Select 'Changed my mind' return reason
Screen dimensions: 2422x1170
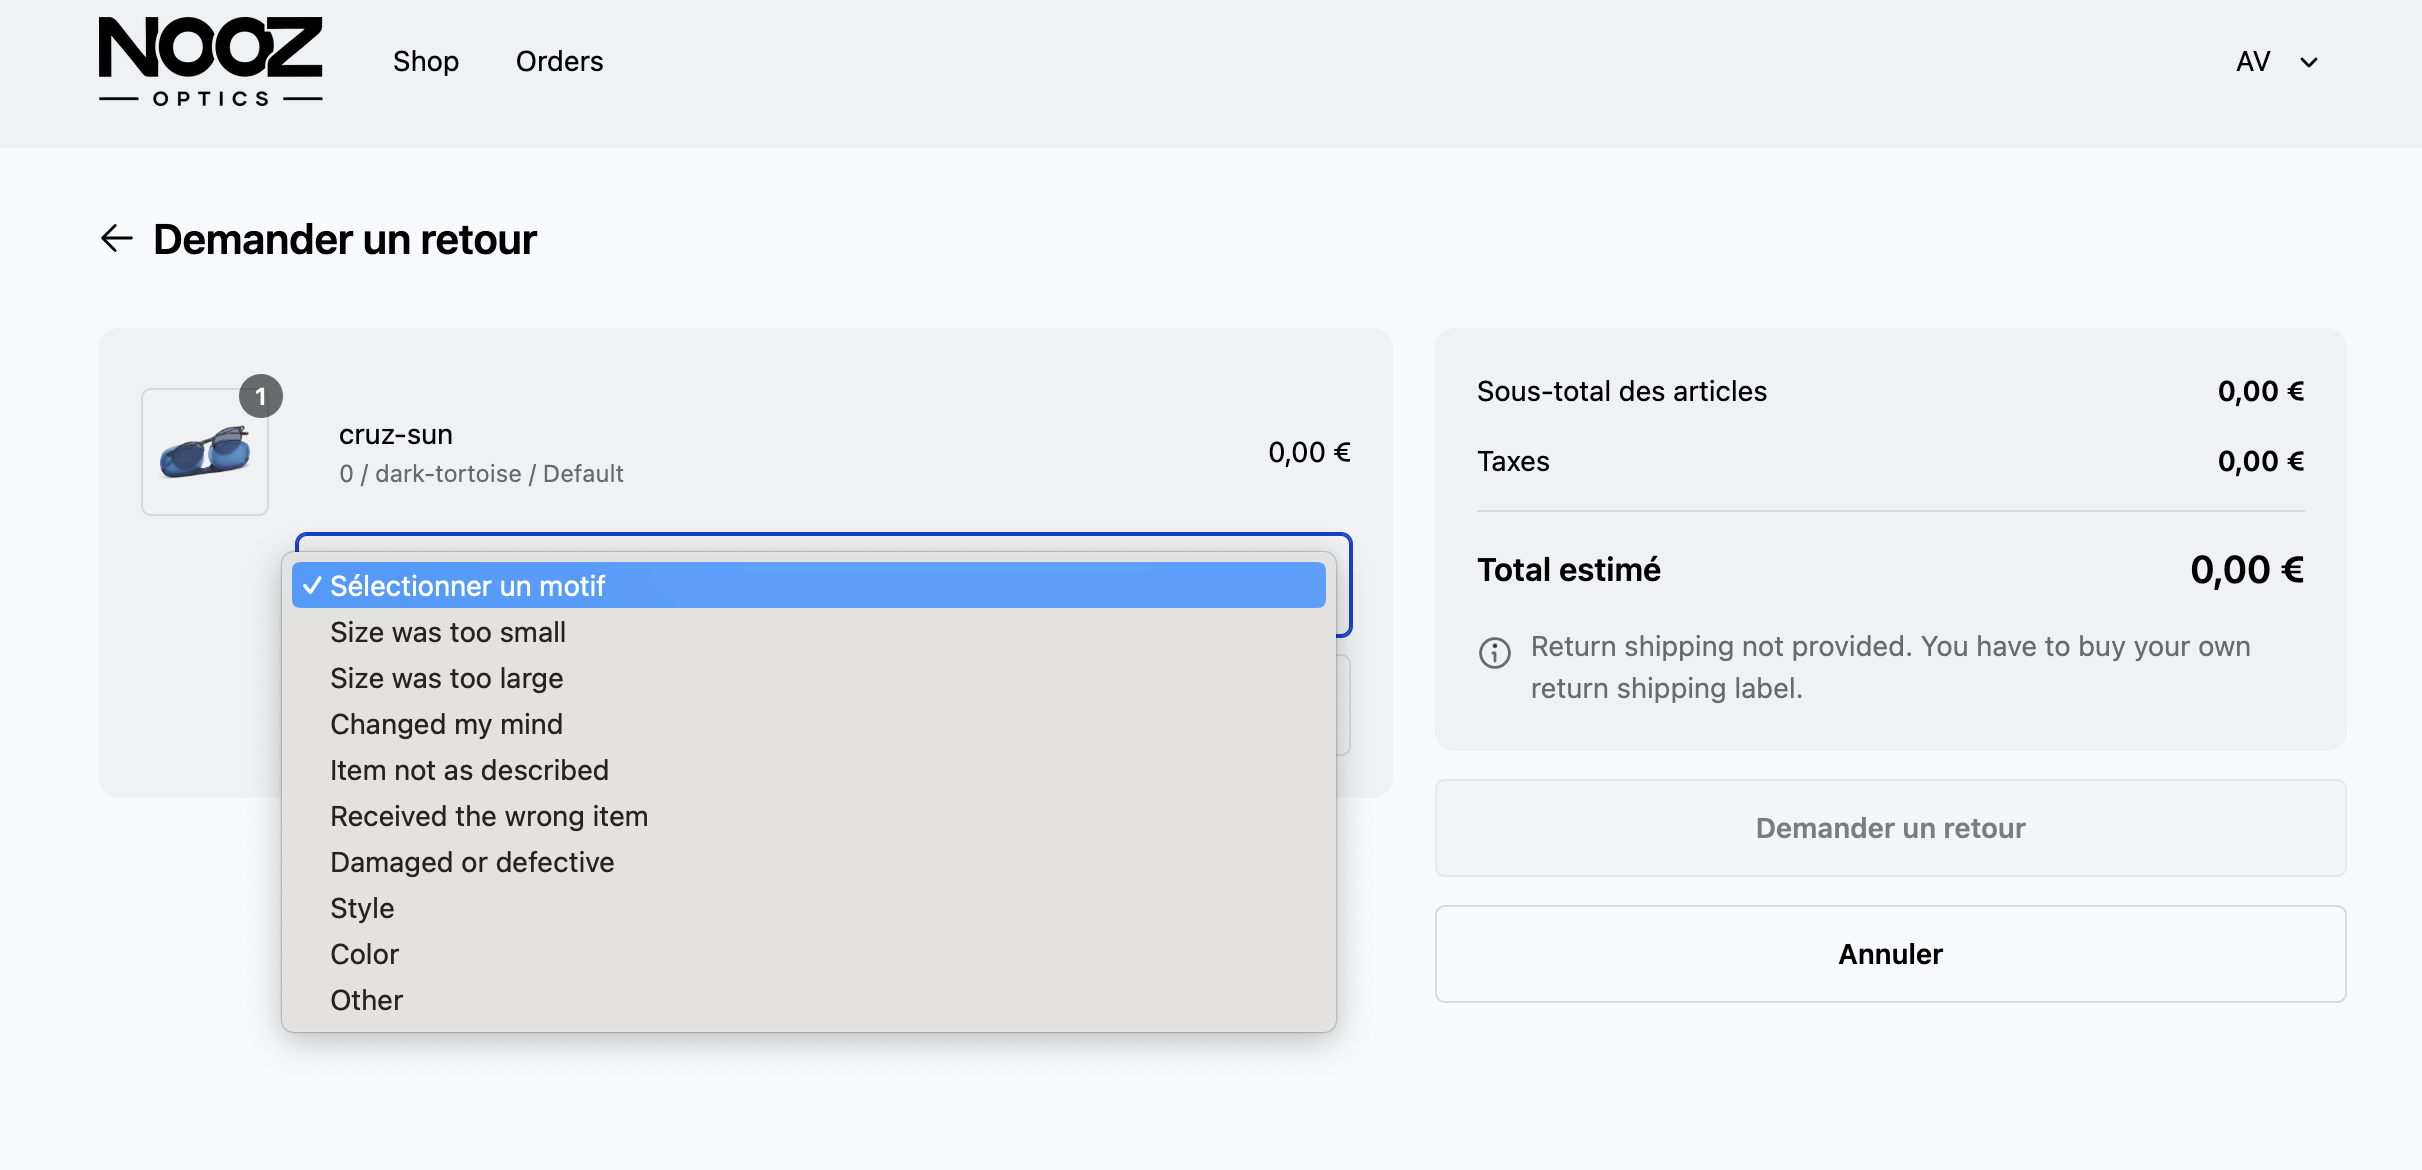[446, 724]
